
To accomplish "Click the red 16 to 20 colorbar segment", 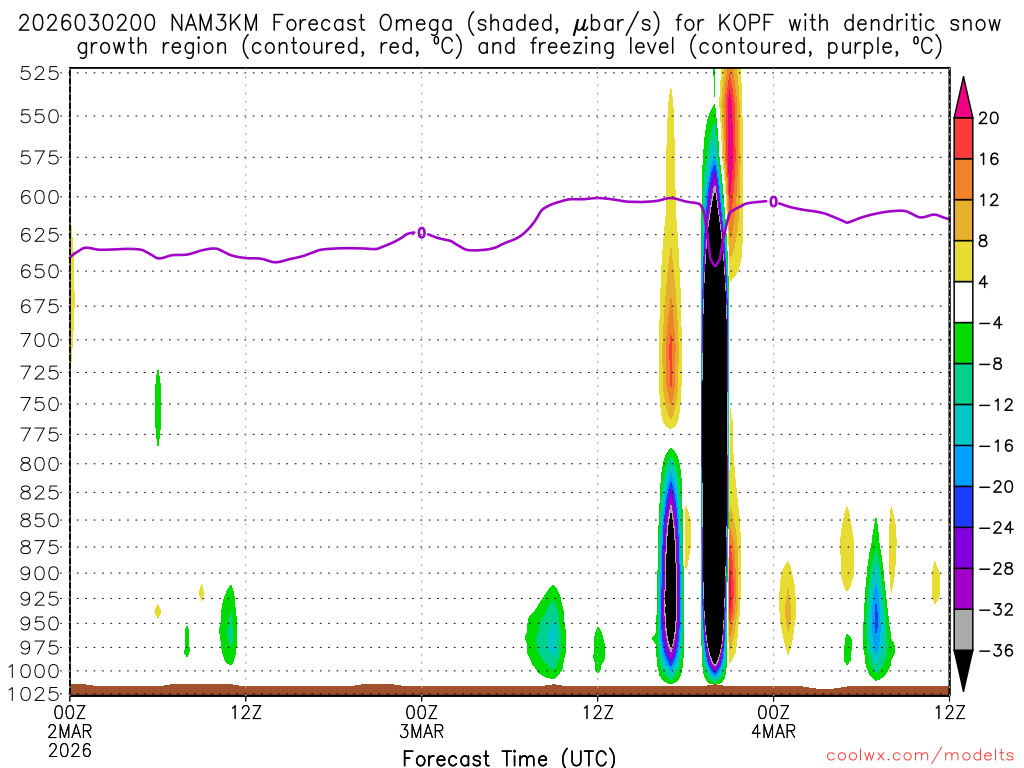I will (x=963, y=138).
